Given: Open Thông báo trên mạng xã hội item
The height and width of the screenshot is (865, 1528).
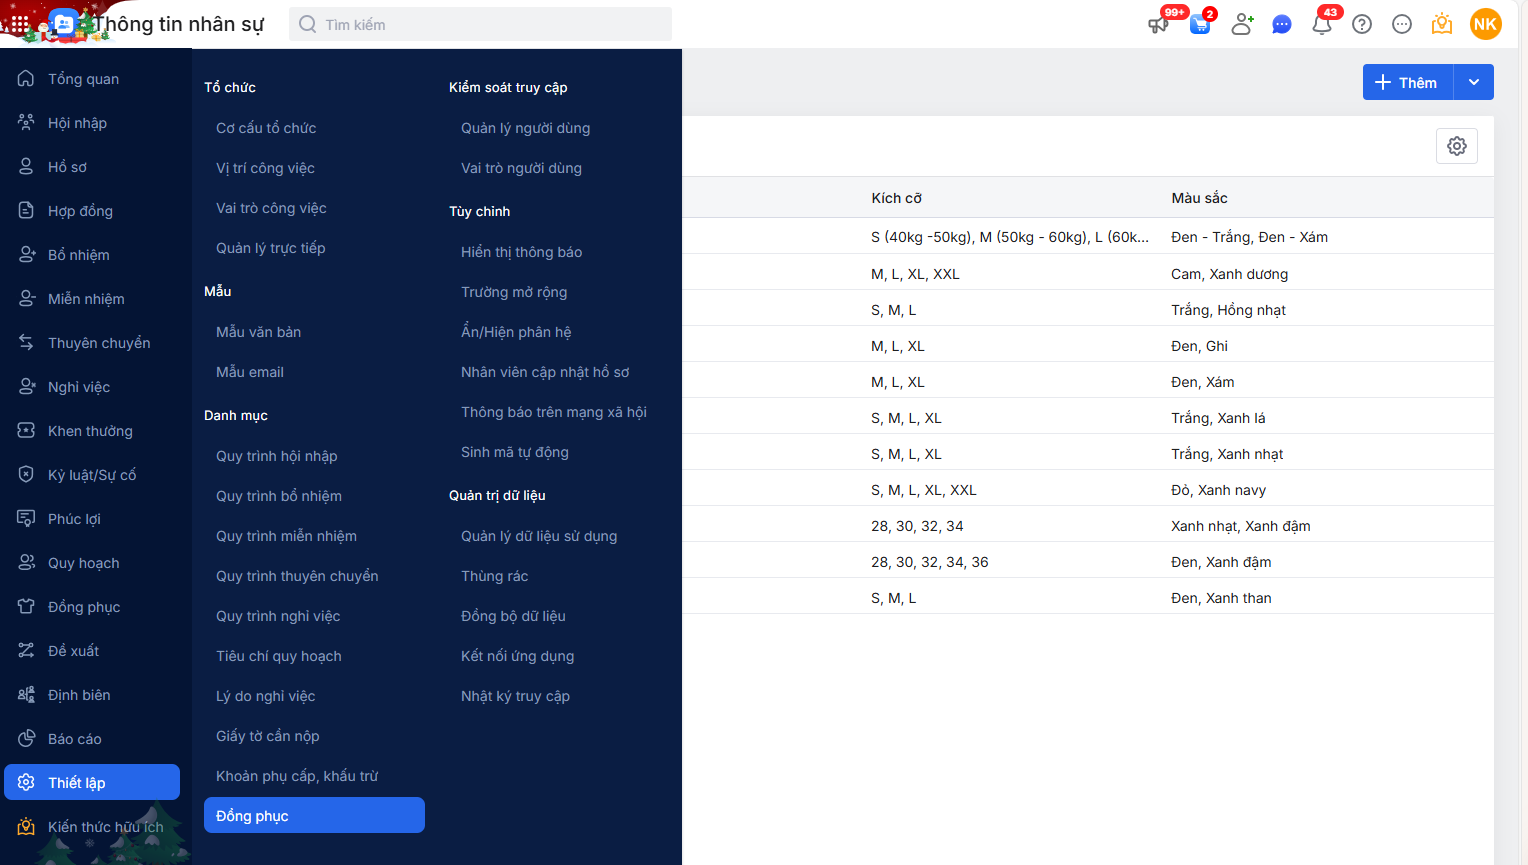Looking at the screenshot, I should click(x=554, y=412).
